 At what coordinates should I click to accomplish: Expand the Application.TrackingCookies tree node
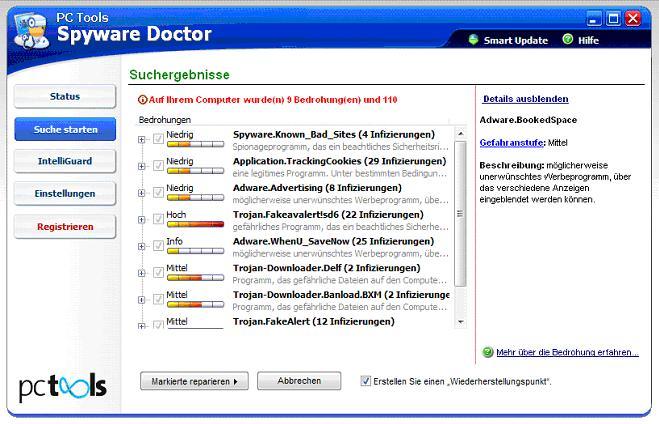pos(142,166)
